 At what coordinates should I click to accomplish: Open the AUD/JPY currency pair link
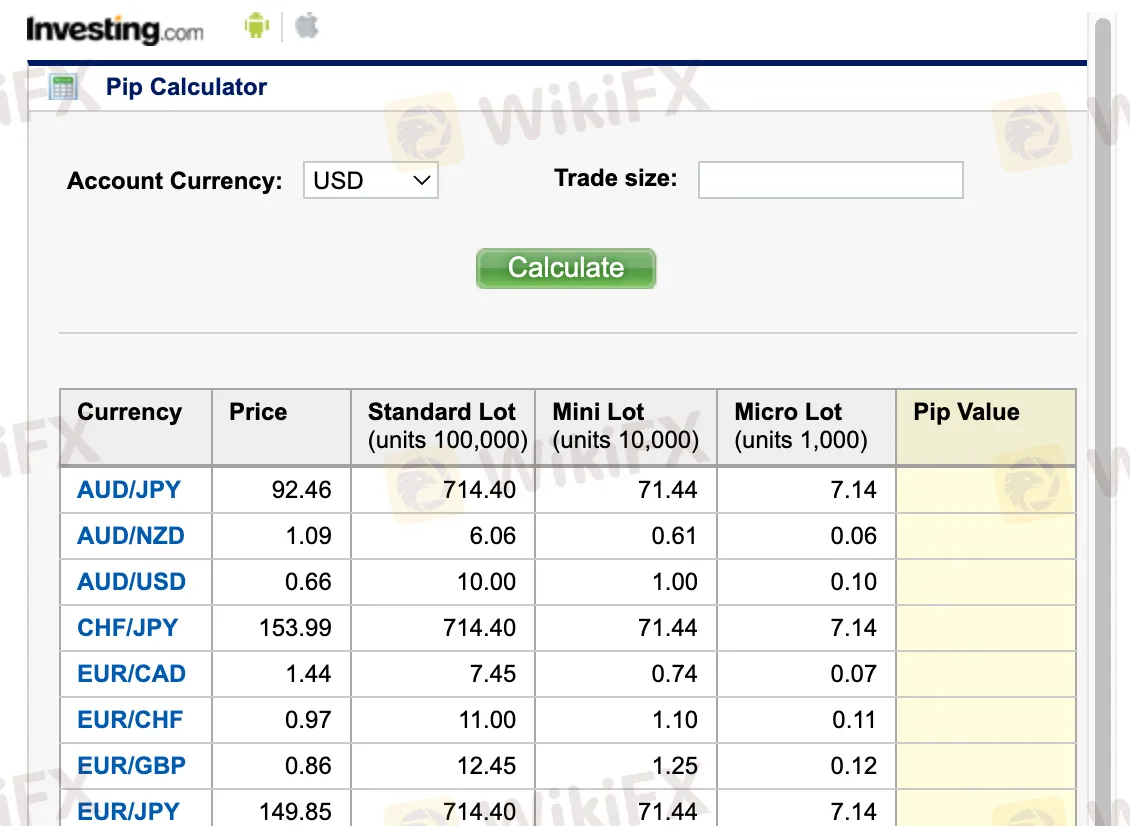tap(130, 490)
